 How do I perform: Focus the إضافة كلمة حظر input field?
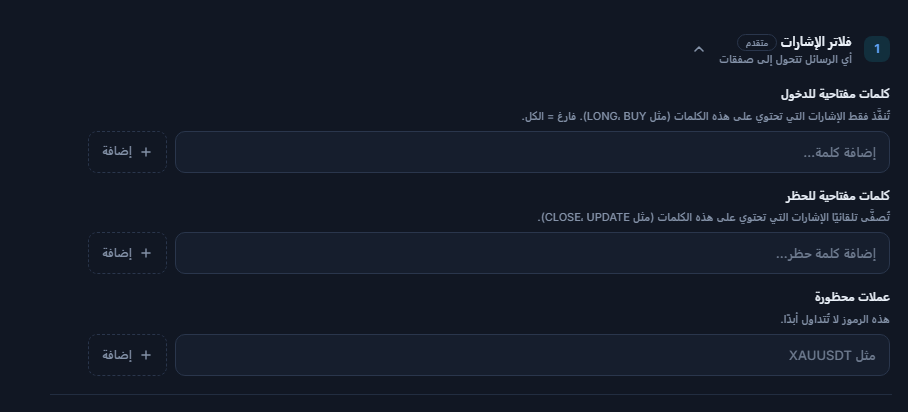tap(532, 253)
